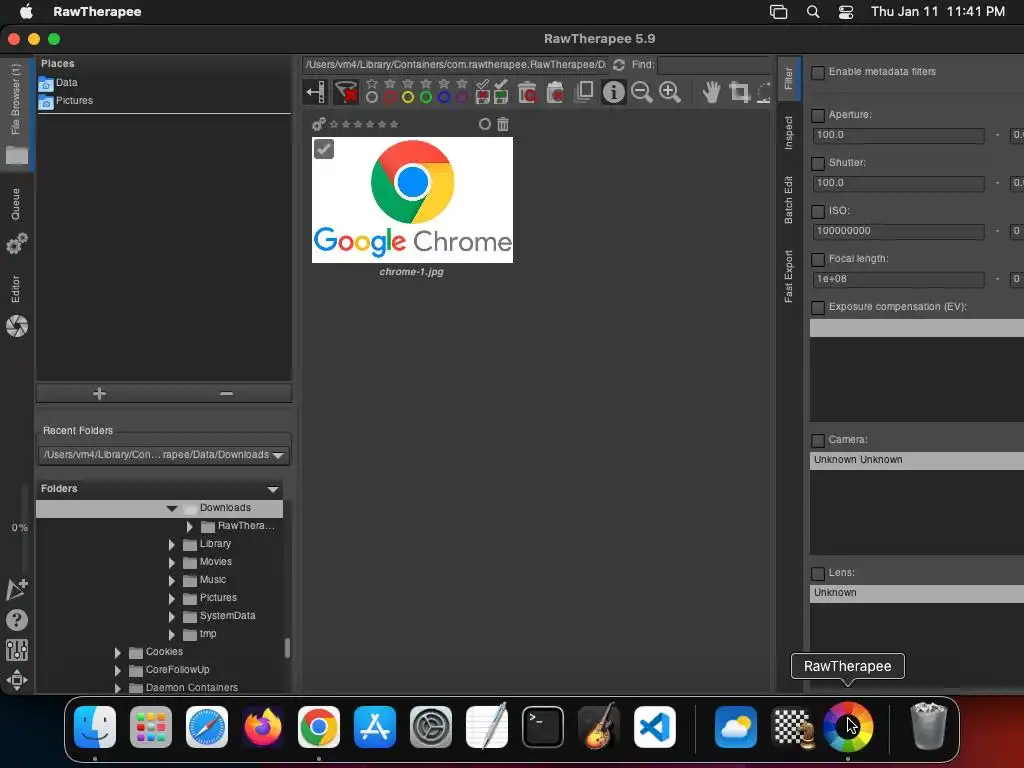Image resolution: width=1024 pixels, height=768 pixels.
Task: Collapse the Downloads folder tree arrow
Action: coord(172,508)
